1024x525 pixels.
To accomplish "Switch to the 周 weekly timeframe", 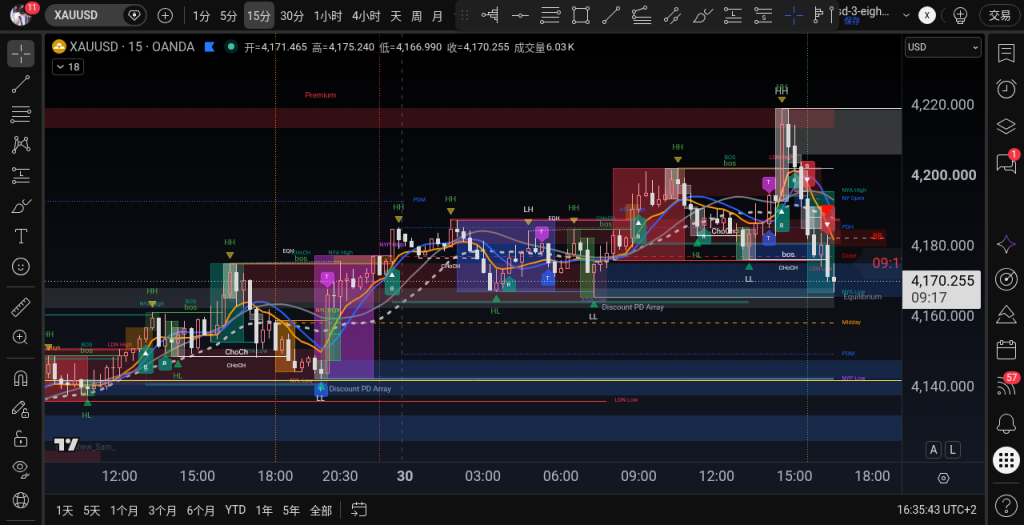I will (416, 16).
